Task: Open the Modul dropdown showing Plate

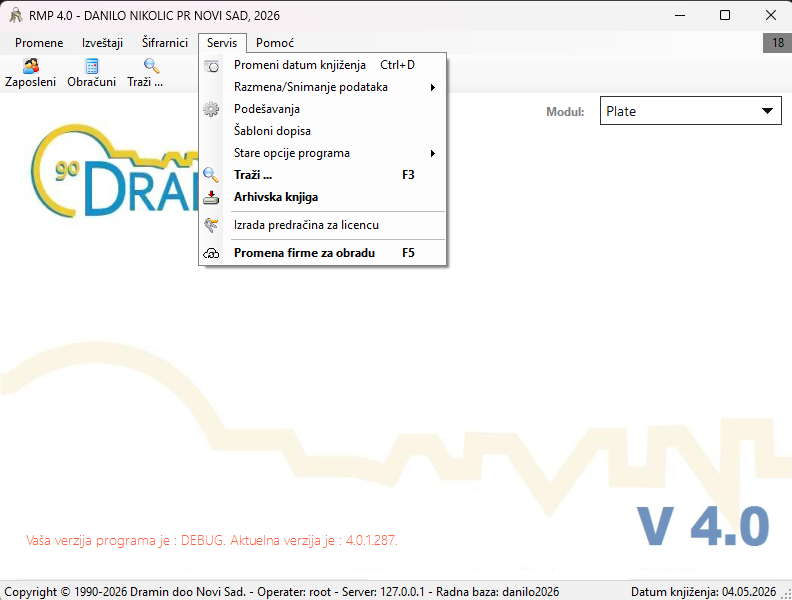Action: [690, 111]
